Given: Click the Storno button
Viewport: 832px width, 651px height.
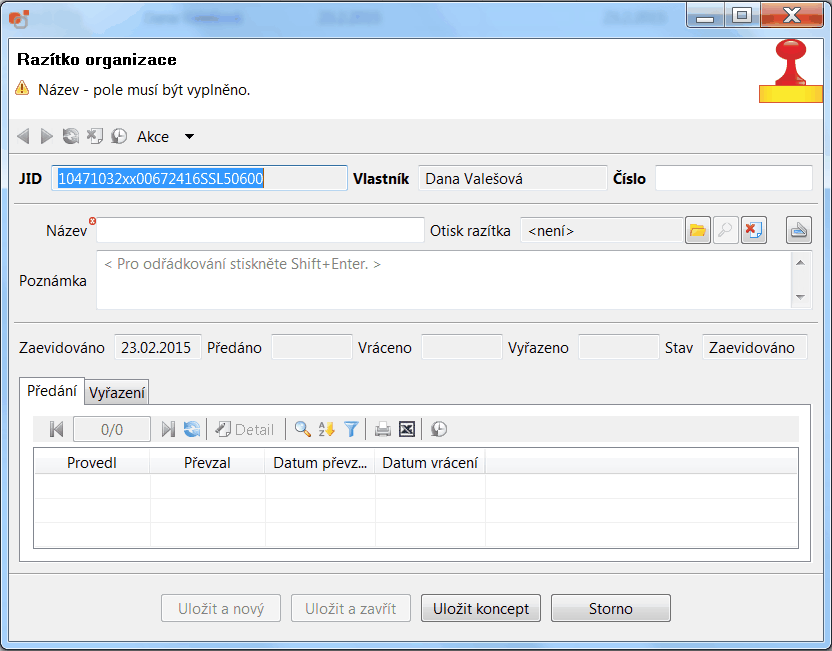Looking at the screenshot, I should [x=611, y=608].
